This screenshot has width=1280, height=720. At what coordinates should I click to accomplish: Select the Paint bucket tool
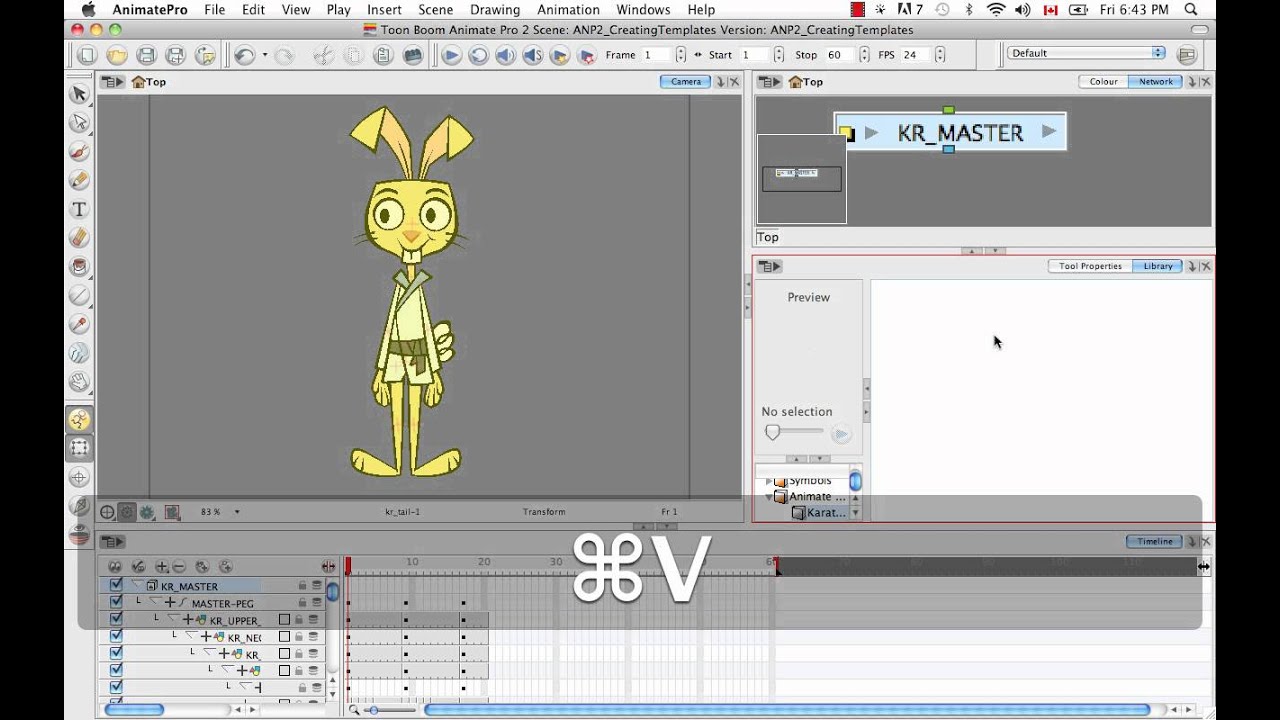click(79, 267)
